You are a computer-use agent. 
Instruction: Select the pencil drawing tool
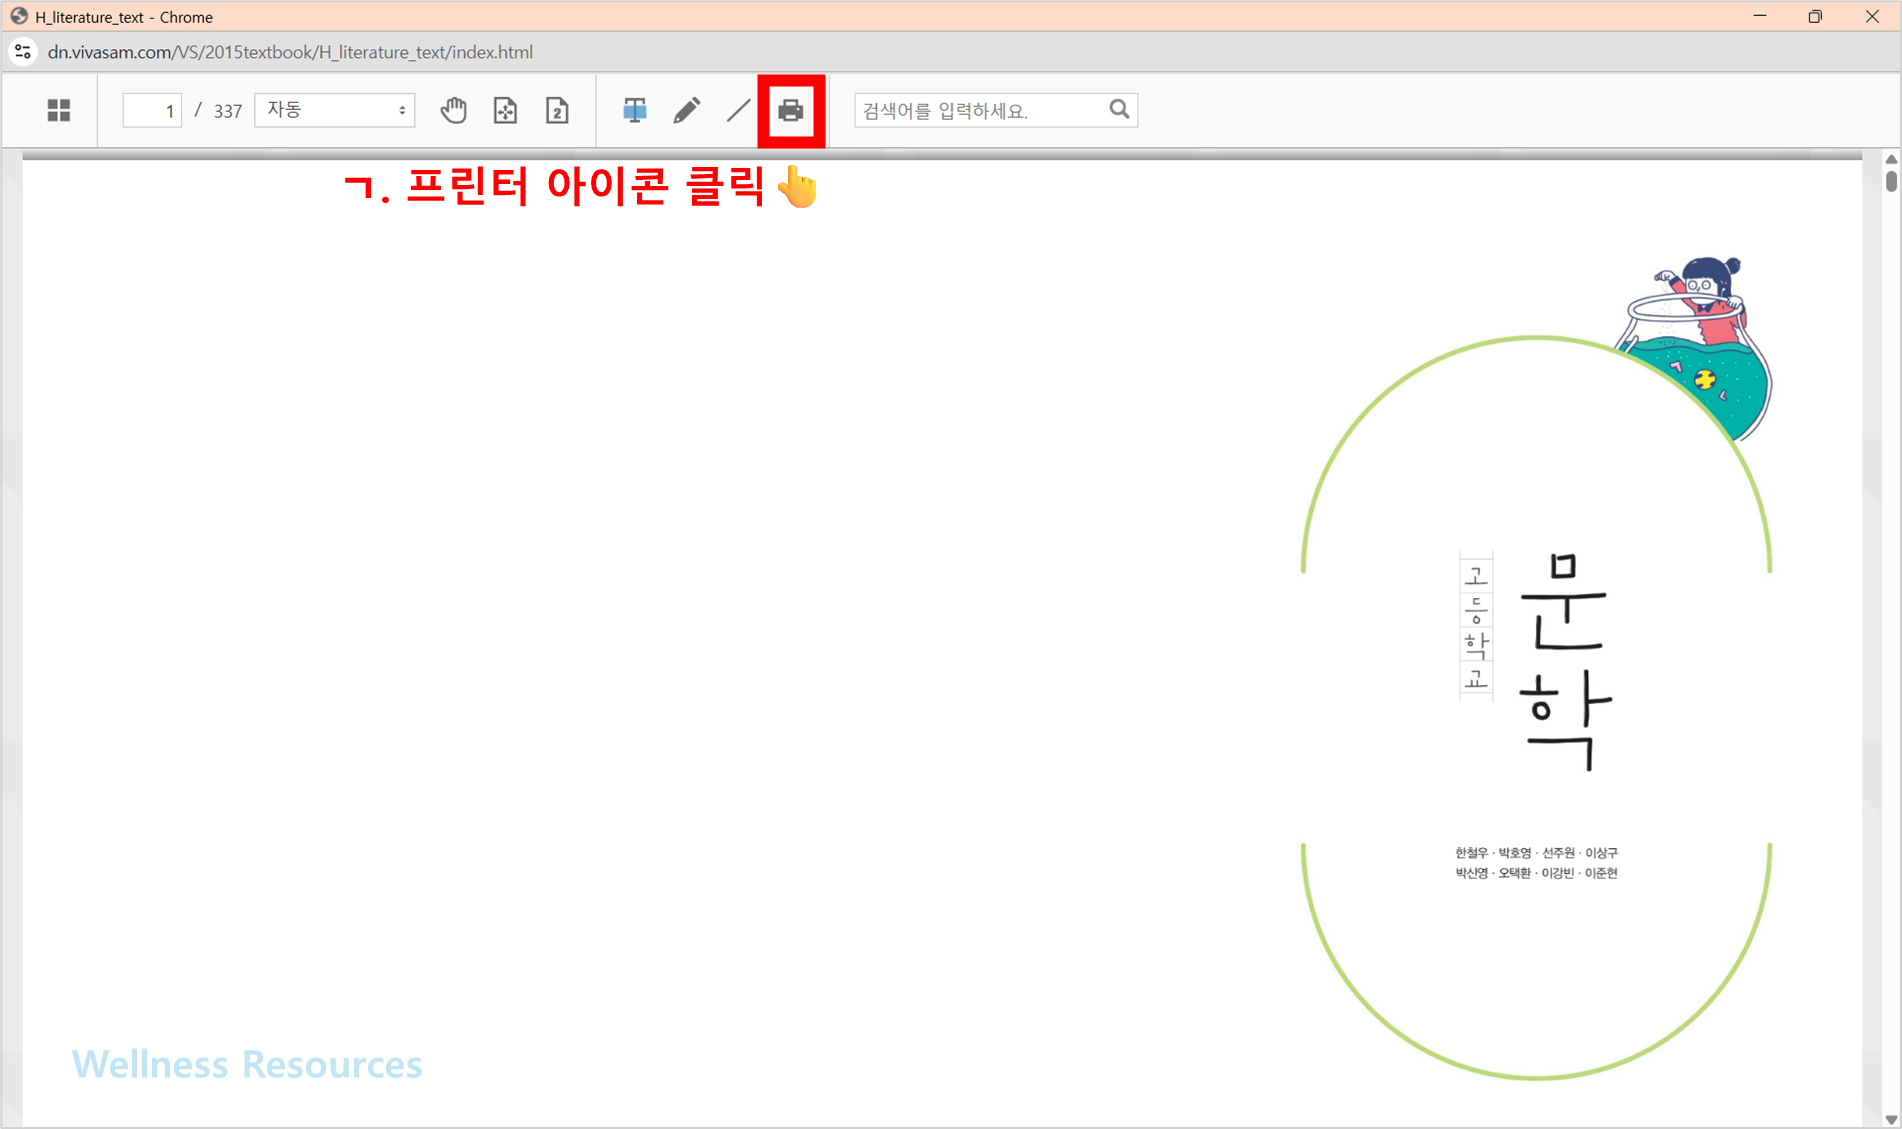coord(687,110)
